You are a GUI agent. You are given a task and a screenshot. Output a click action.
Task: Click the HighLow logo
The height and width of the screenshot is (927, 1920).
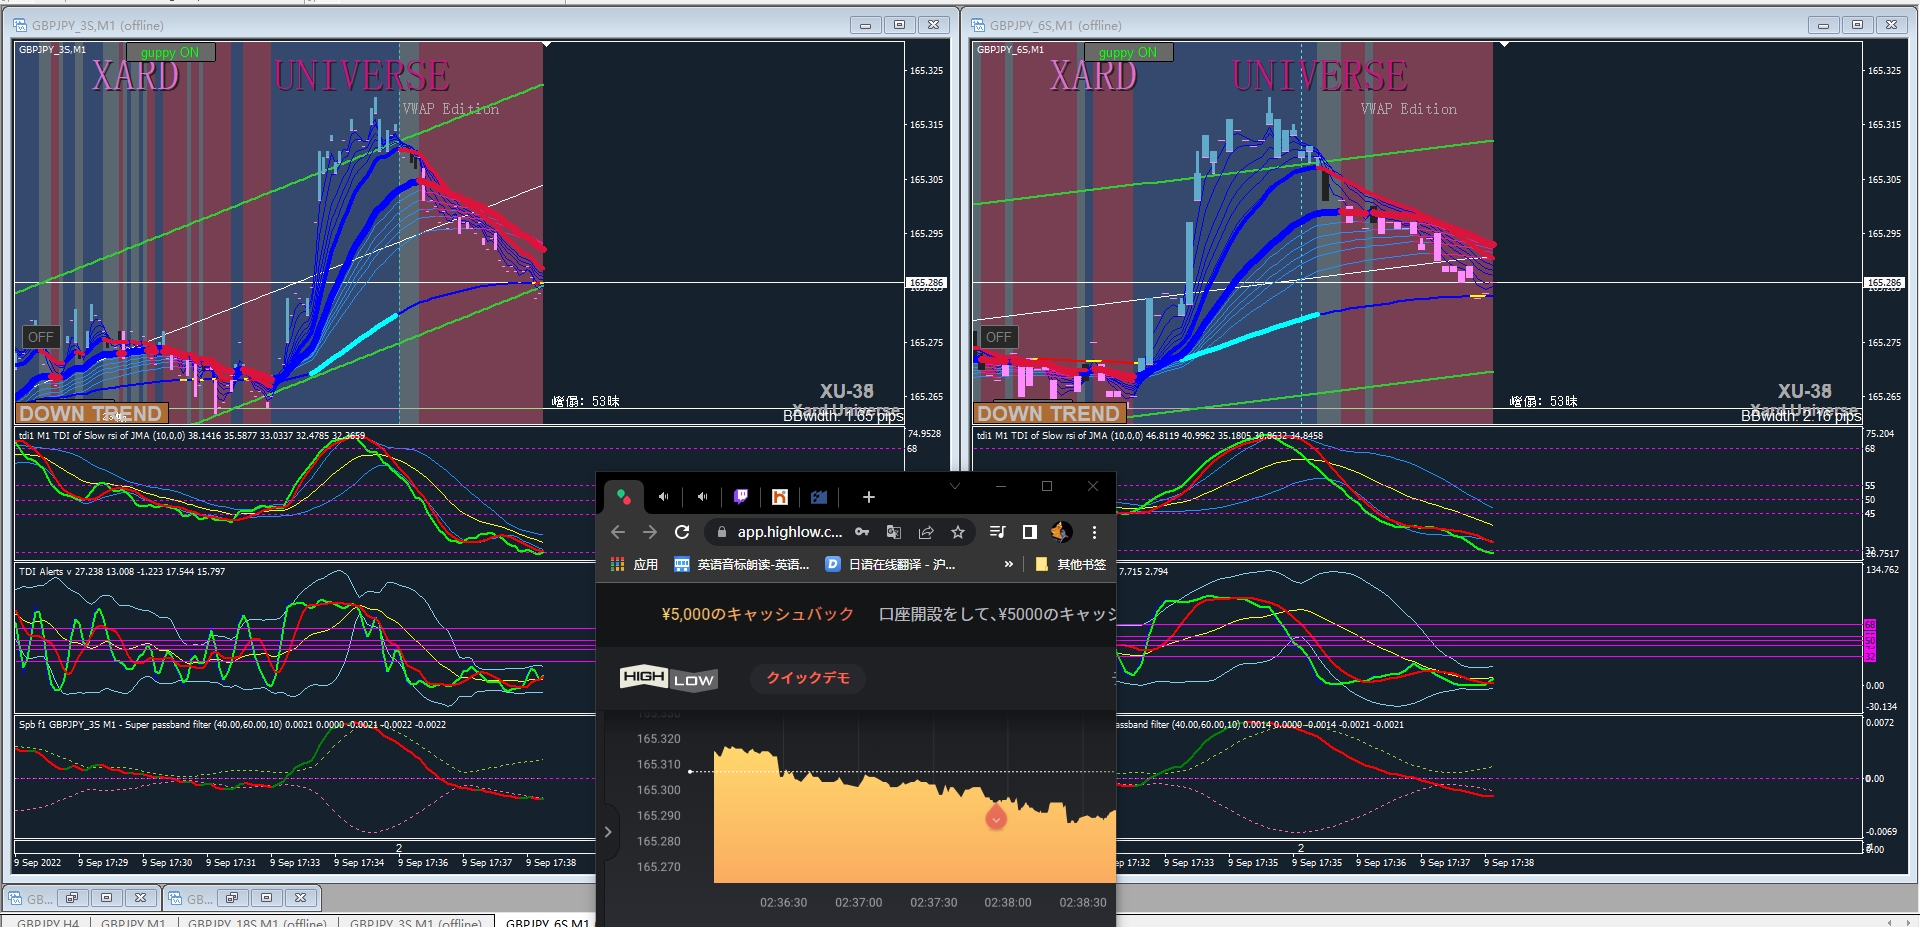click(x=668, y=678)
